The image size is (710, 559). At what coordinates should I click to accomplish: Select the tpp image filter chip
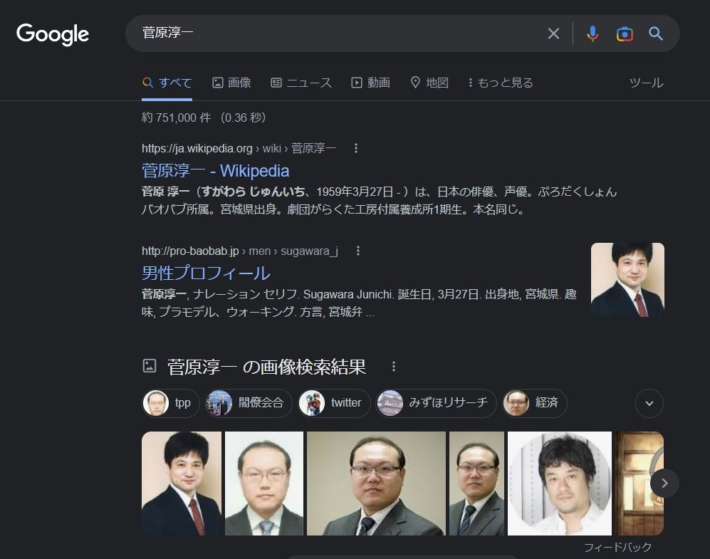pyautogui.click(x=171, y=403)
